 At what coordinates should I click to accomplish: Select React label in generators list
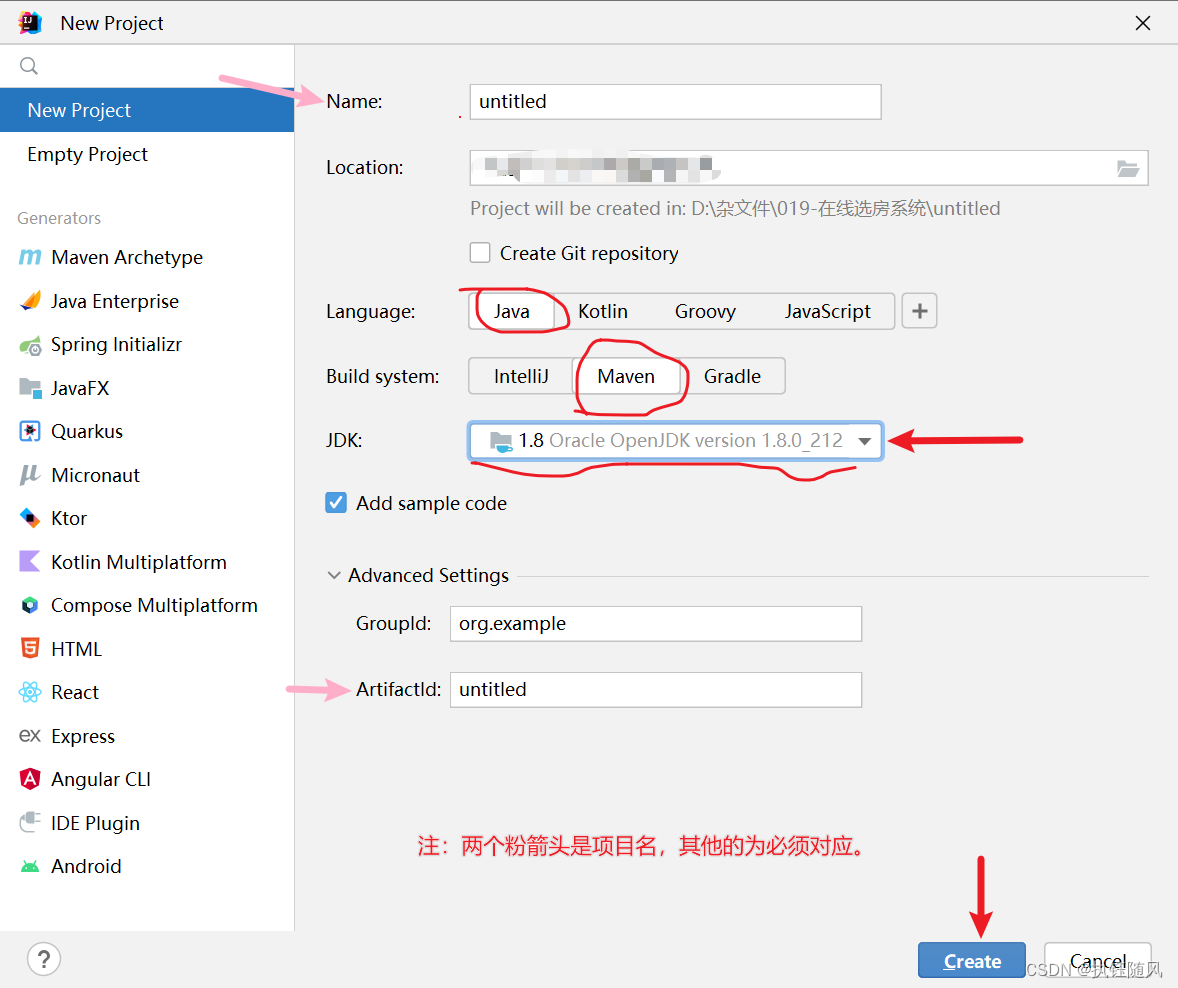(74, 692)
